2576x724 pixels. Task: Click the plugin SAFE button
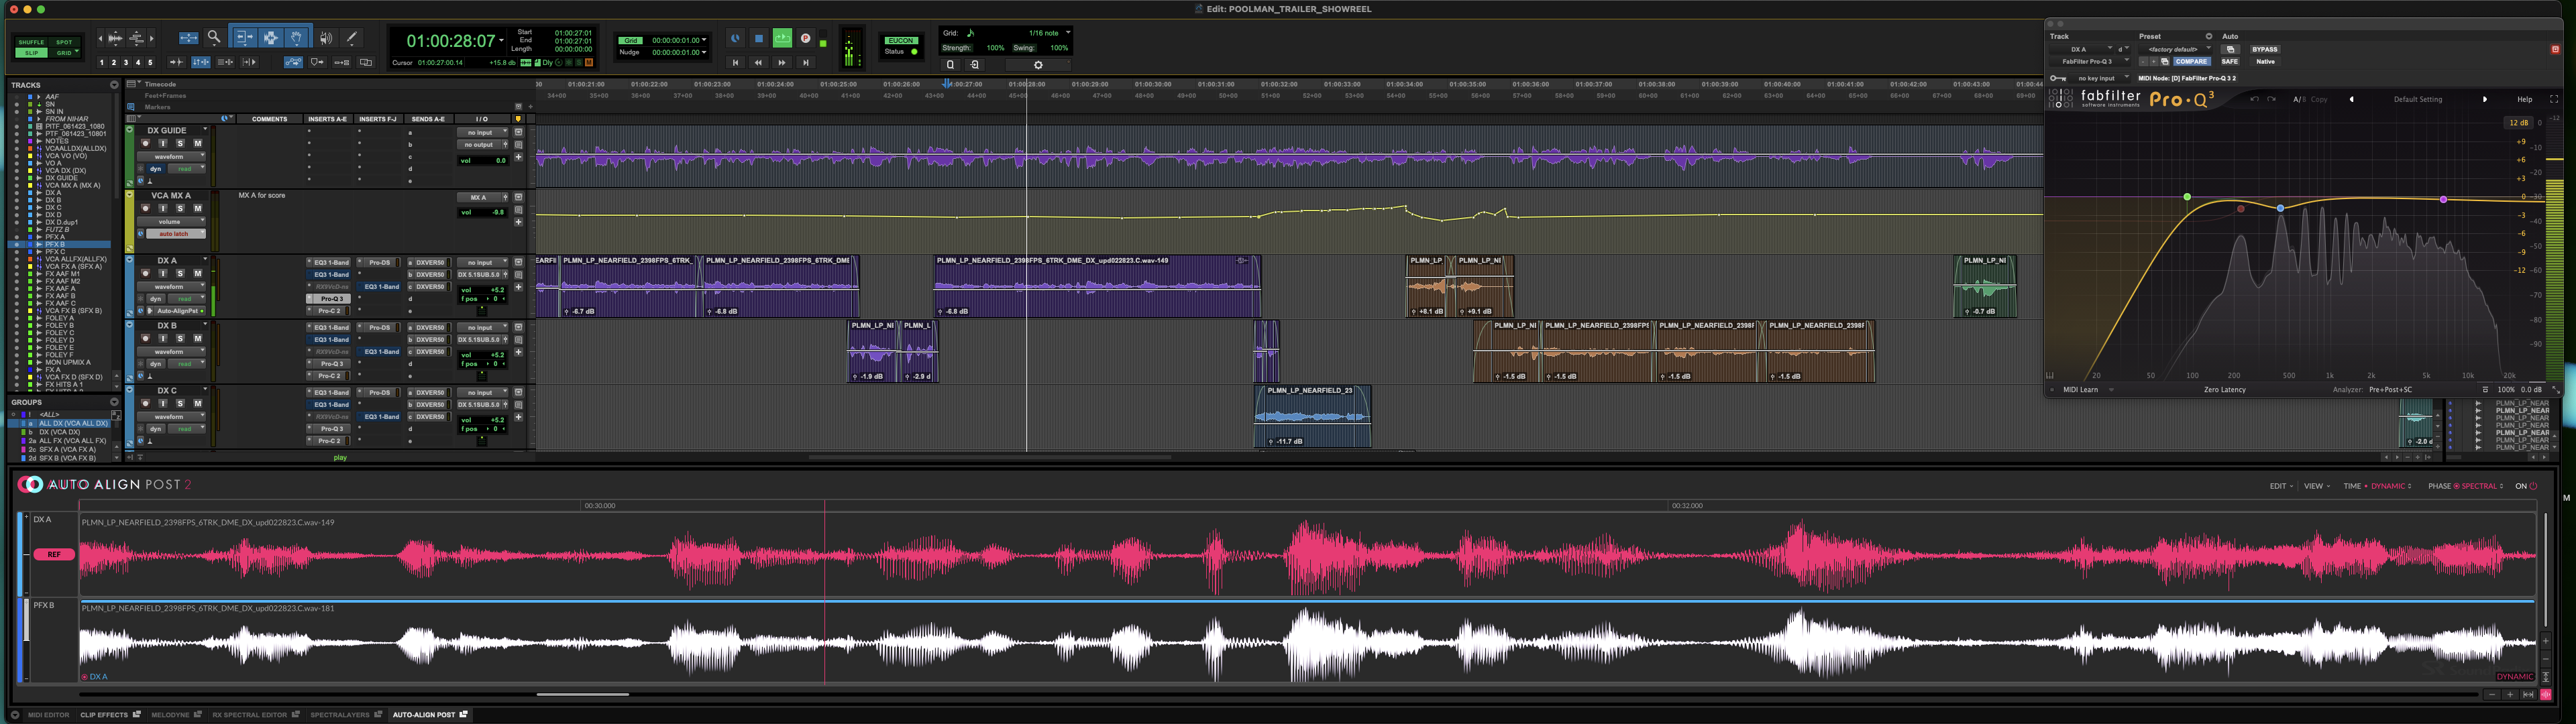pyautogui.click(x=2230, y=62)
